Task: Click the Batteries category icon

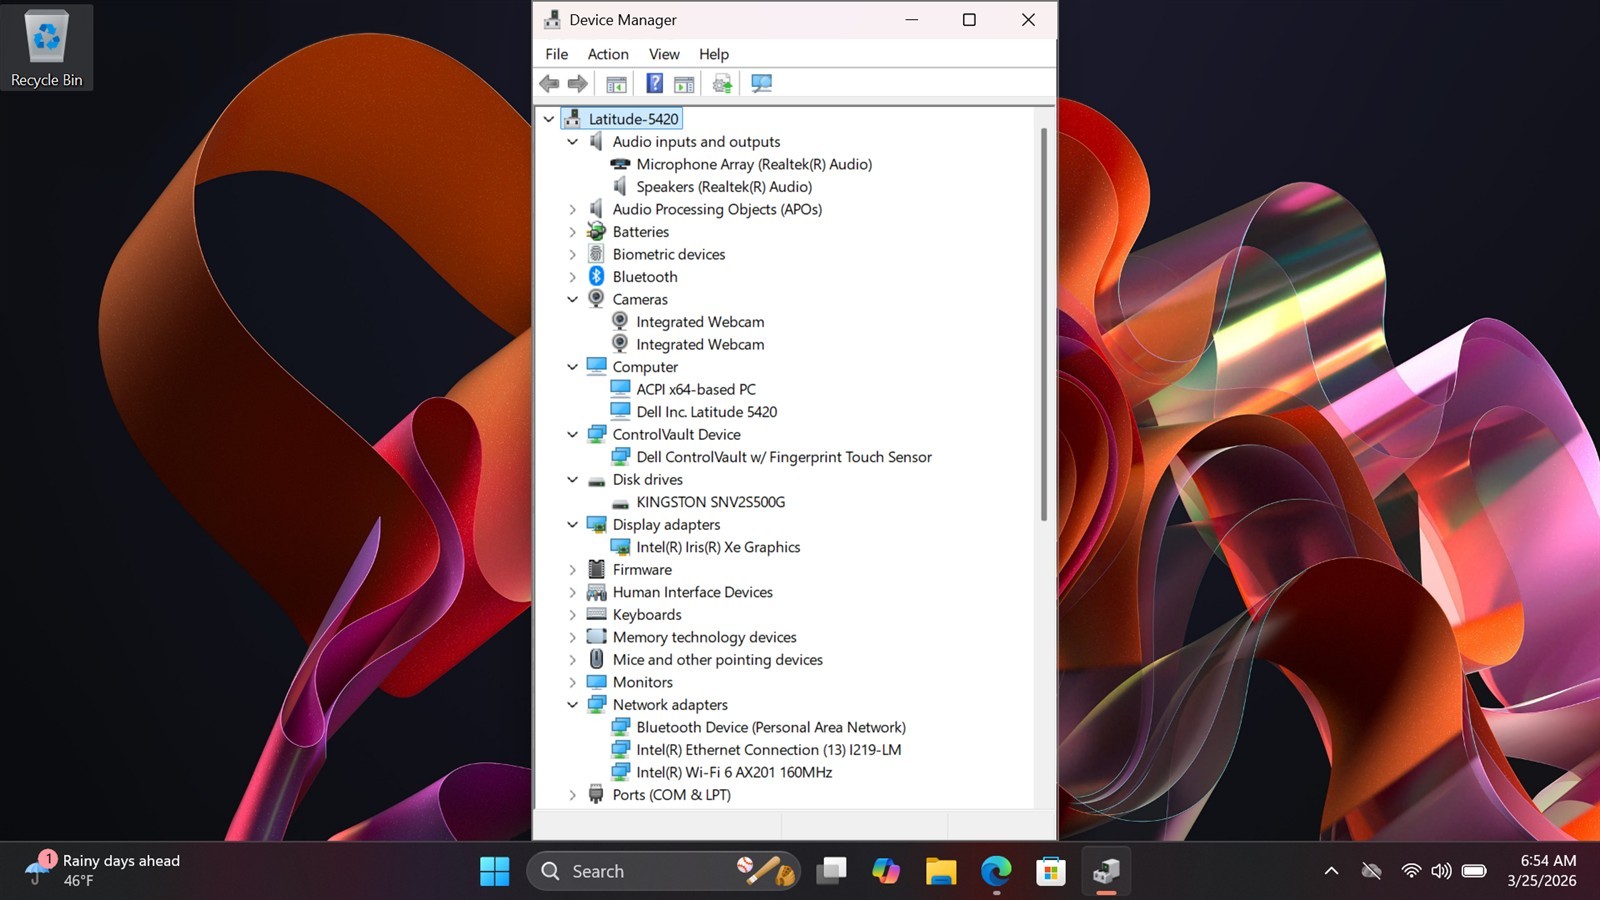Action: [x=597, y=231]
